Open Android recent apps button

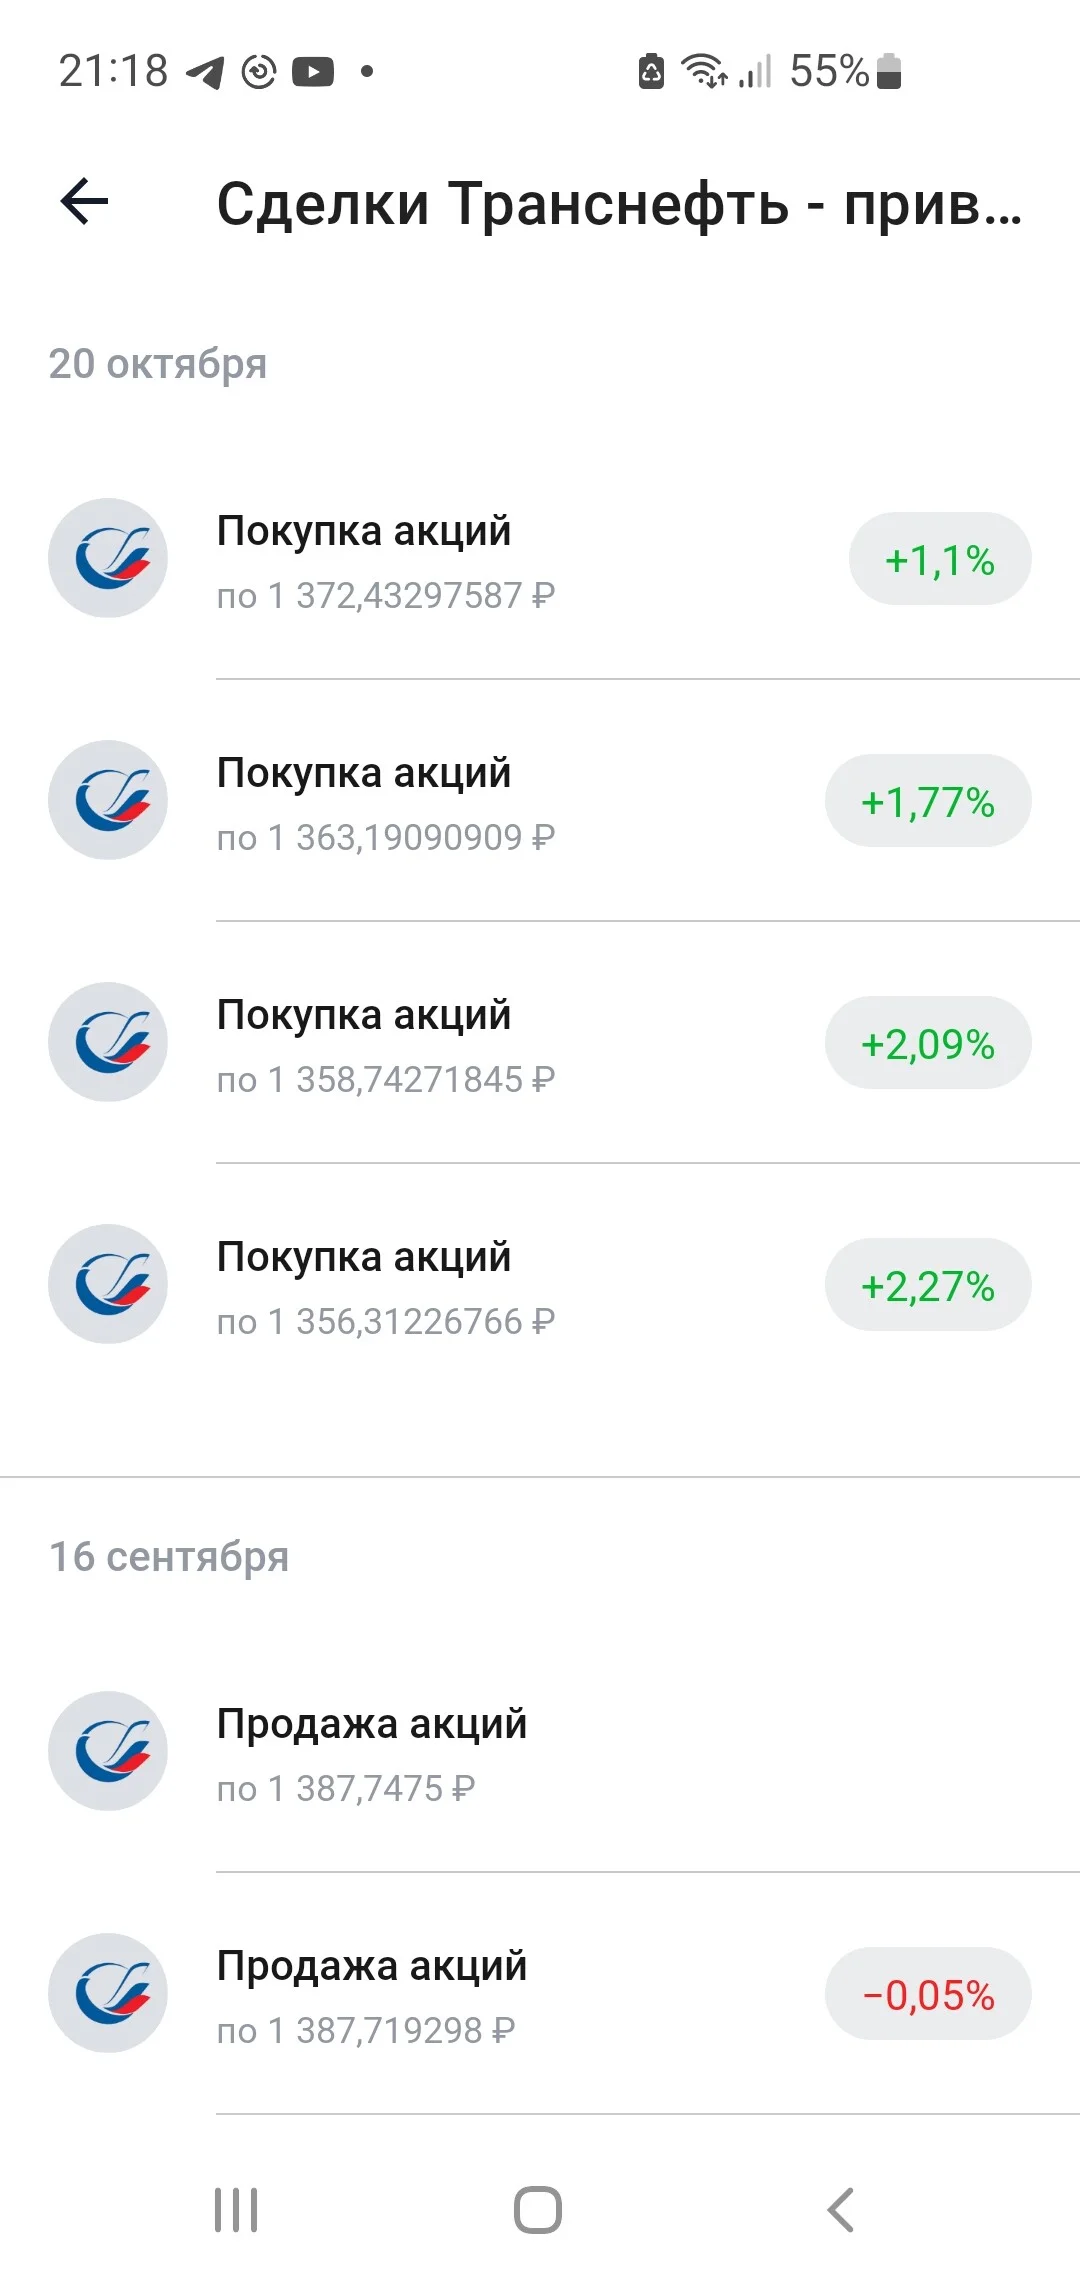point(237,2210)
